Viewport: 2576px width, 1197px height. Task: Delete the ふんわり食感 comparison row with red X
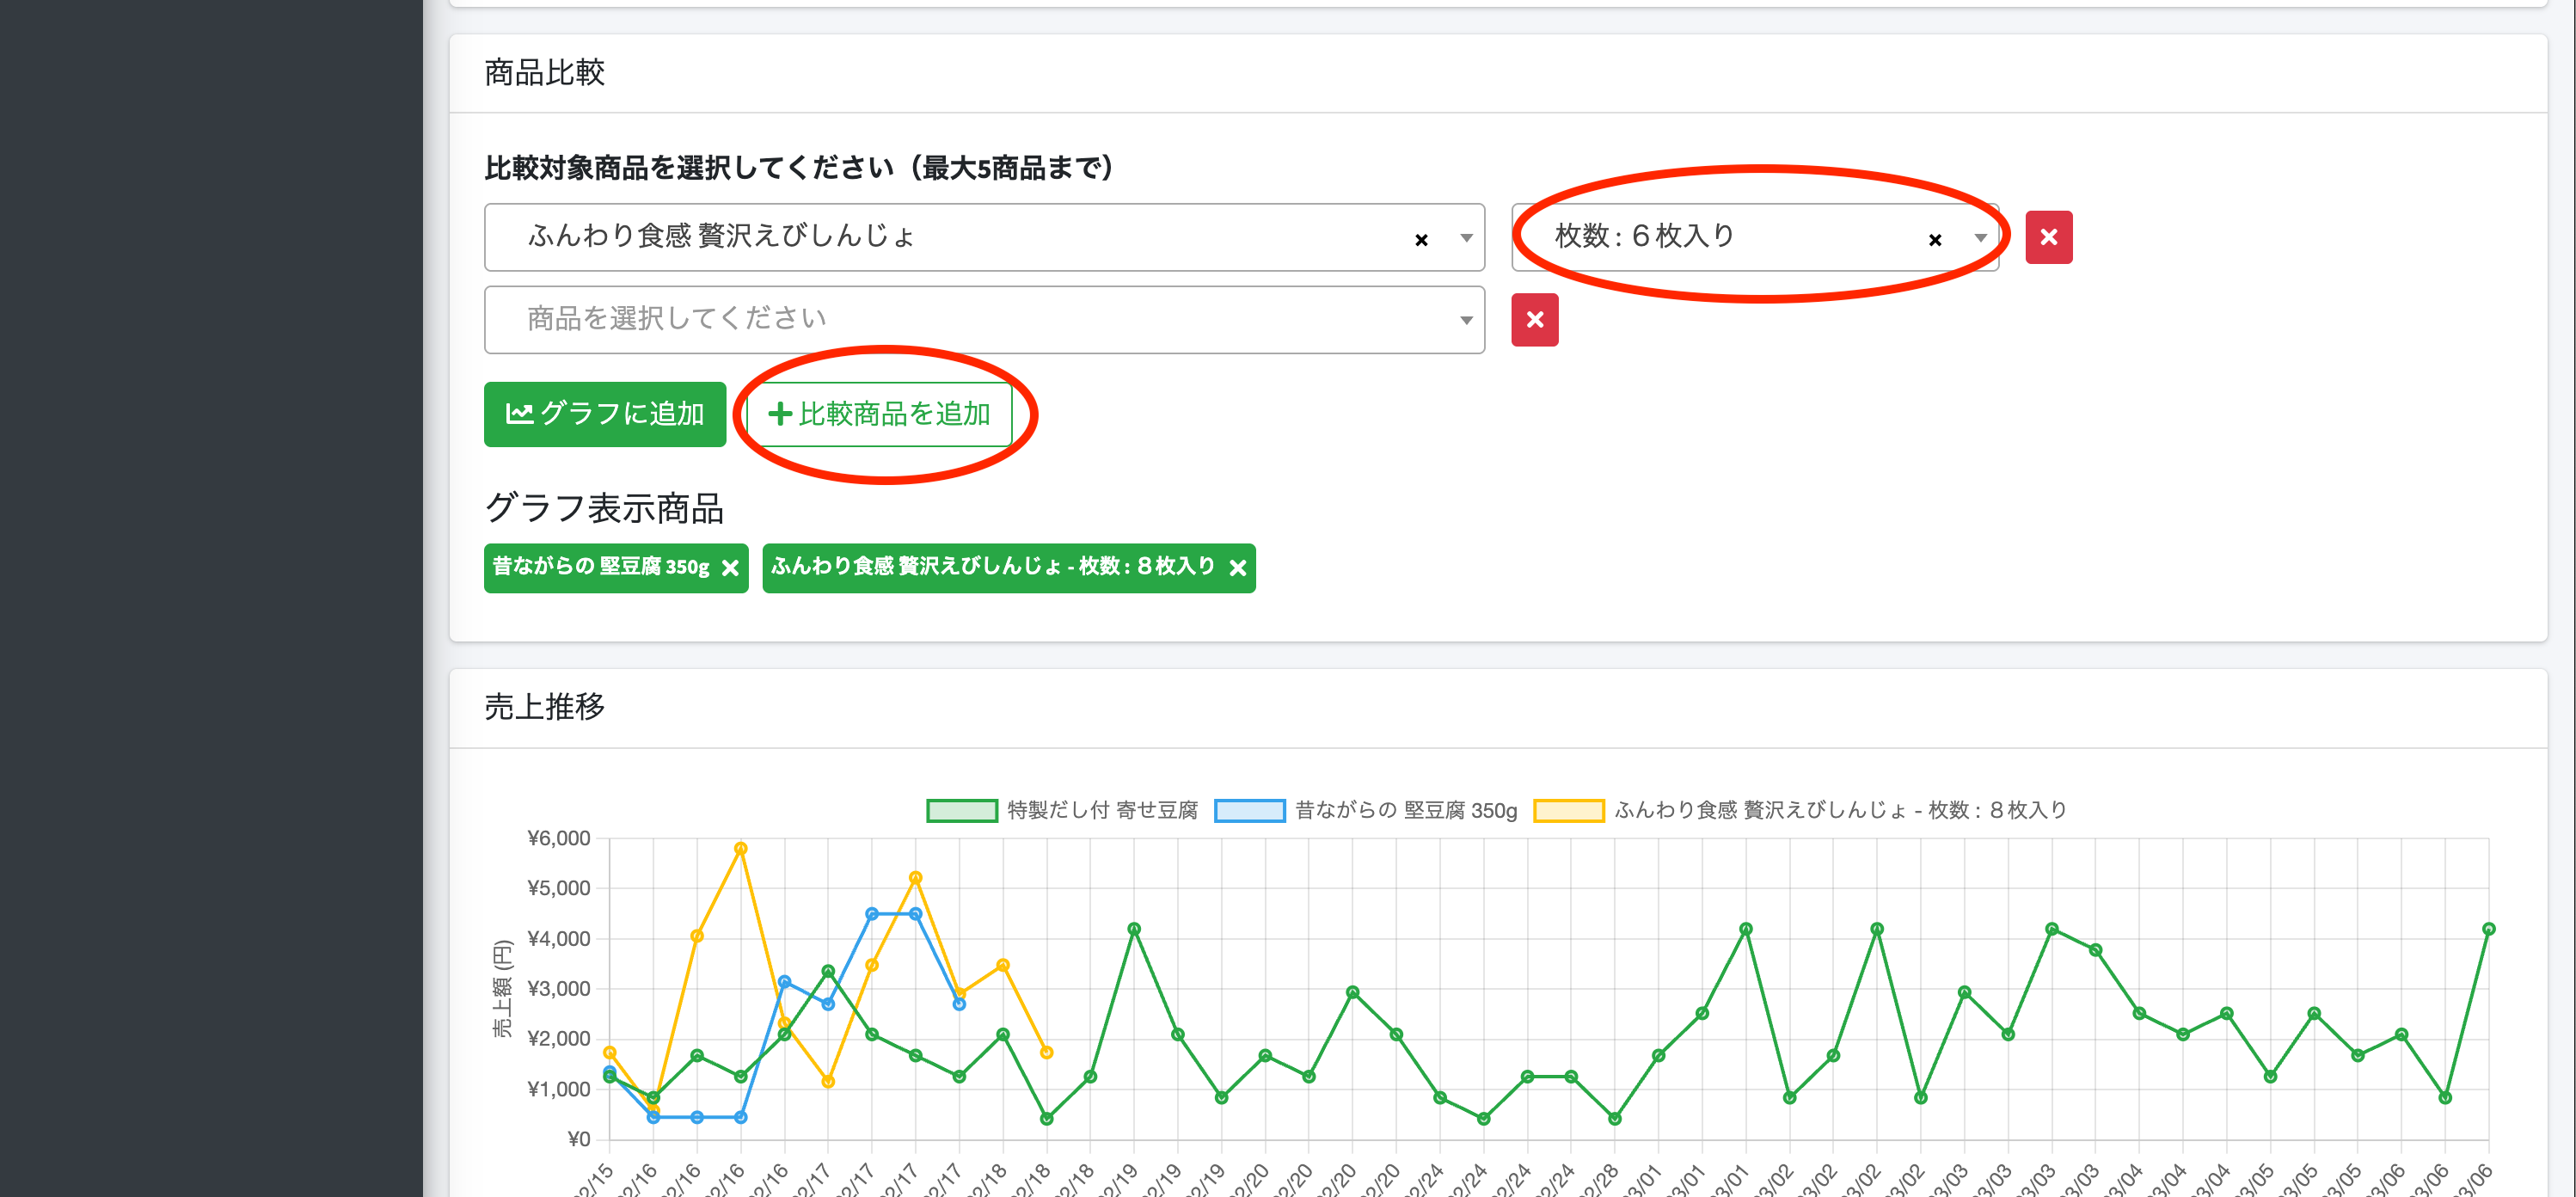click(2049, 237)
